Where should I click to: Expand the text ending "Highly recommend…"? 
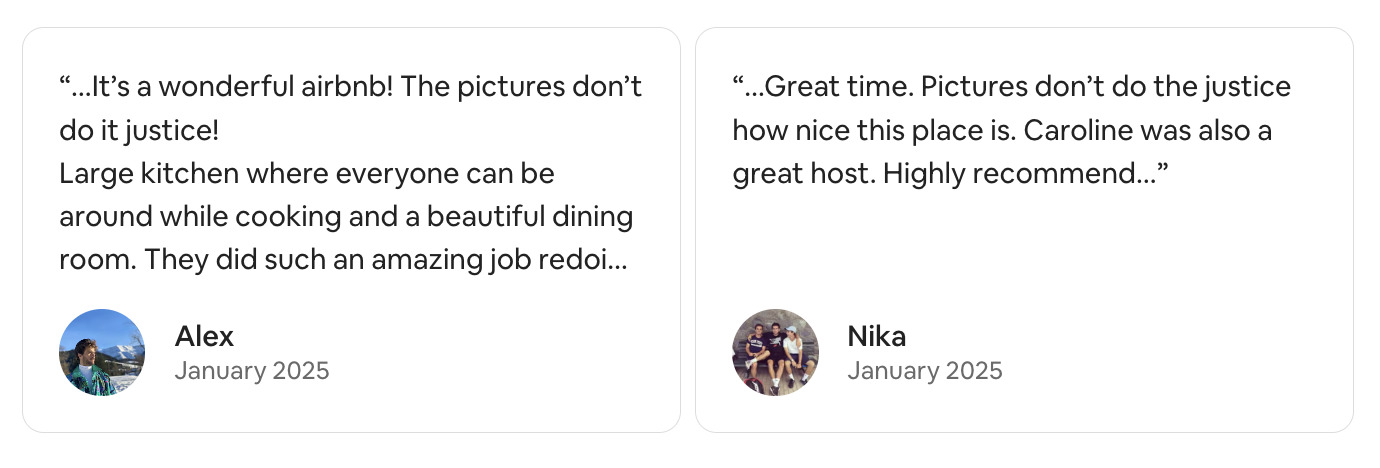point(1026,174)
